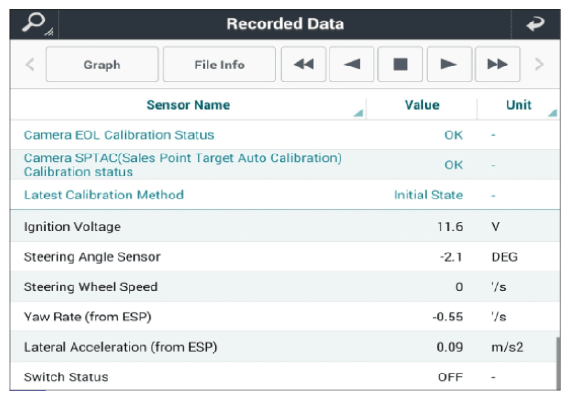Rewind playback with double-left arrows
Viewport: 570px width, 400px height.
[x=304, y=64]
